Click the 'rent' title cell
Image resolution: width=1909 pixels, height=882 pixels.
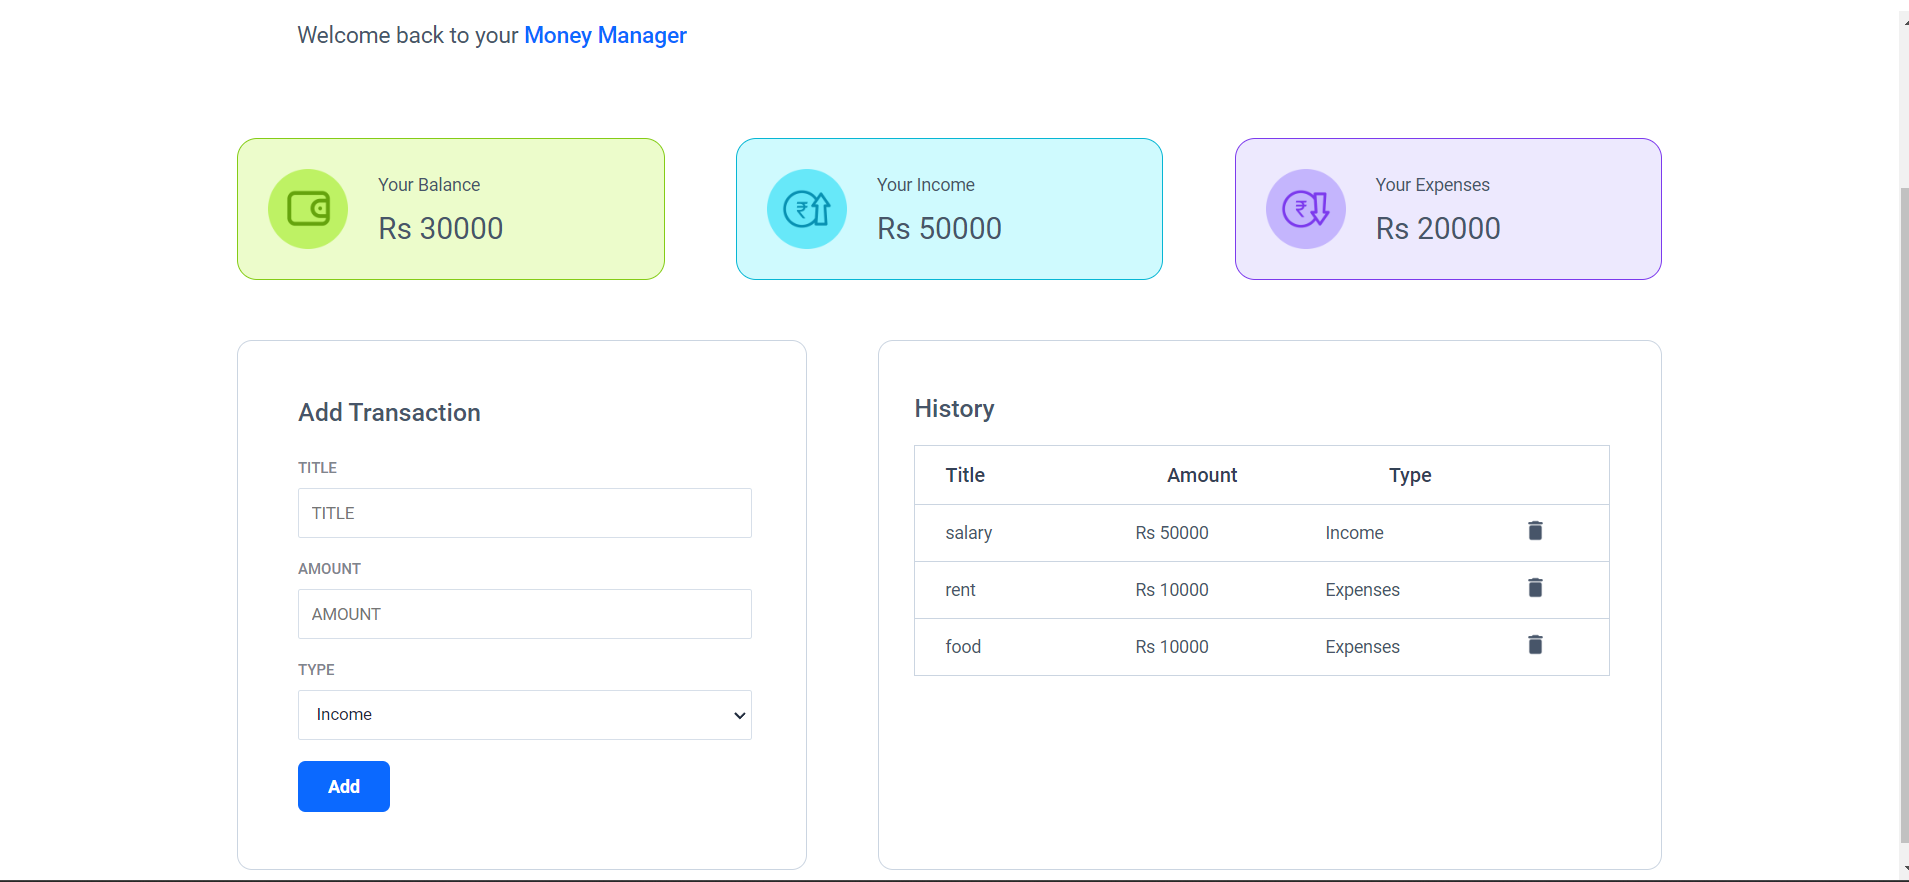[960, 590]
